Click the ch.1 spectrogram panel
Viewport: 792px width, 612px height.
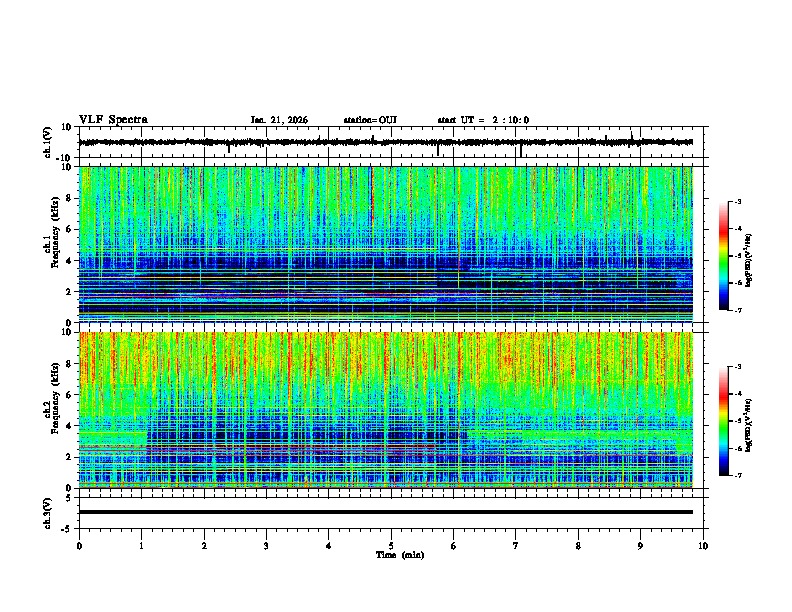point(386,244)
